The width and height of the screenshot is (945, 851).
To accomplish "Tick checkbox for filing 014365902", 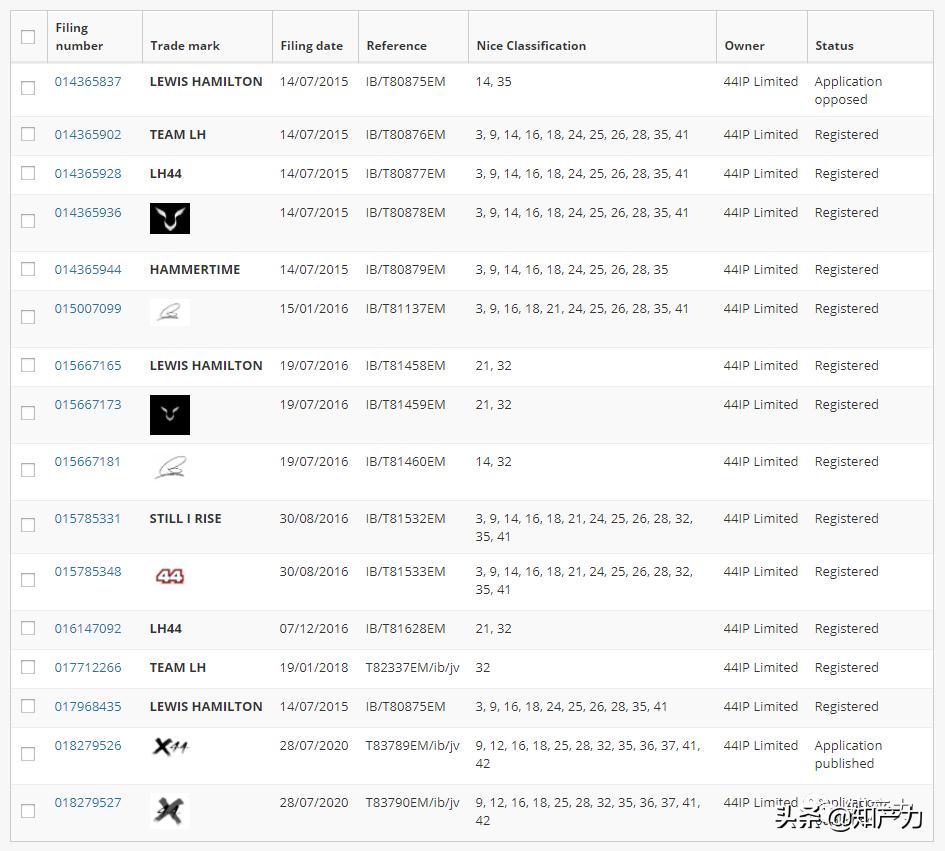I will (x=28, y=134).
